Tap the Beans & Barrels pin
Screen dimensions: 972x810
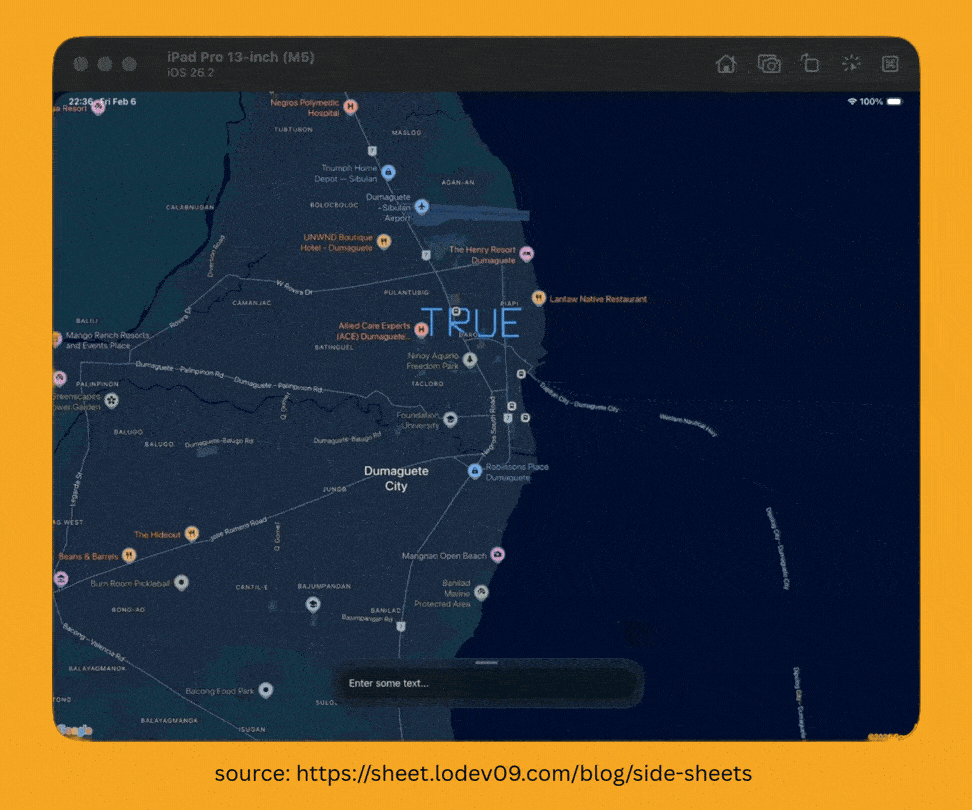(x=128, y=556)
